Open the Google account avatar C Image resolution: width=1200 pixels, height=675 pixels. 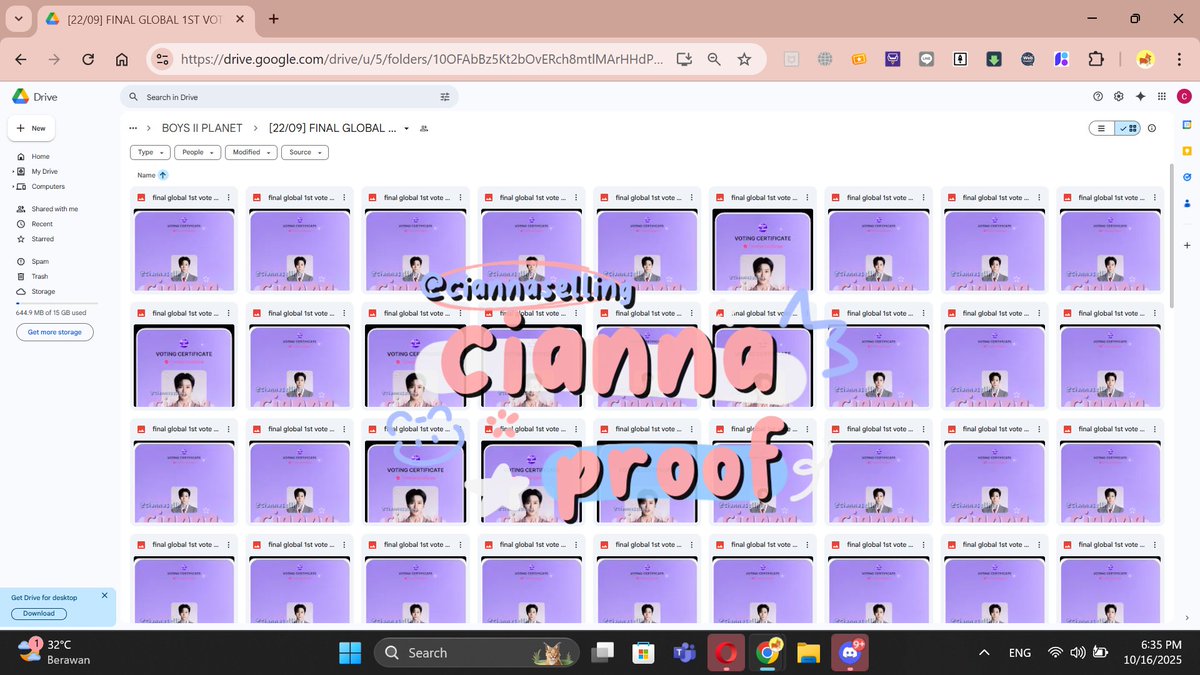click(1184, 97)
